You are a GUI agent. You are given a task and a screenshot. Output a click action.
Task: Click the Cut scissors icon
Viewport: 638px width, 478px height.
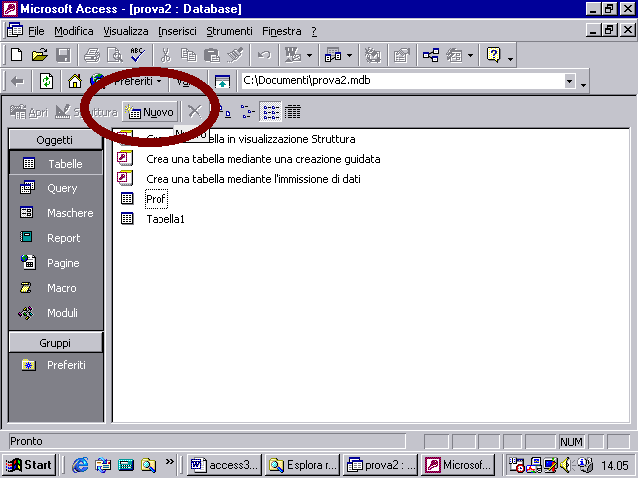(166, 55)
